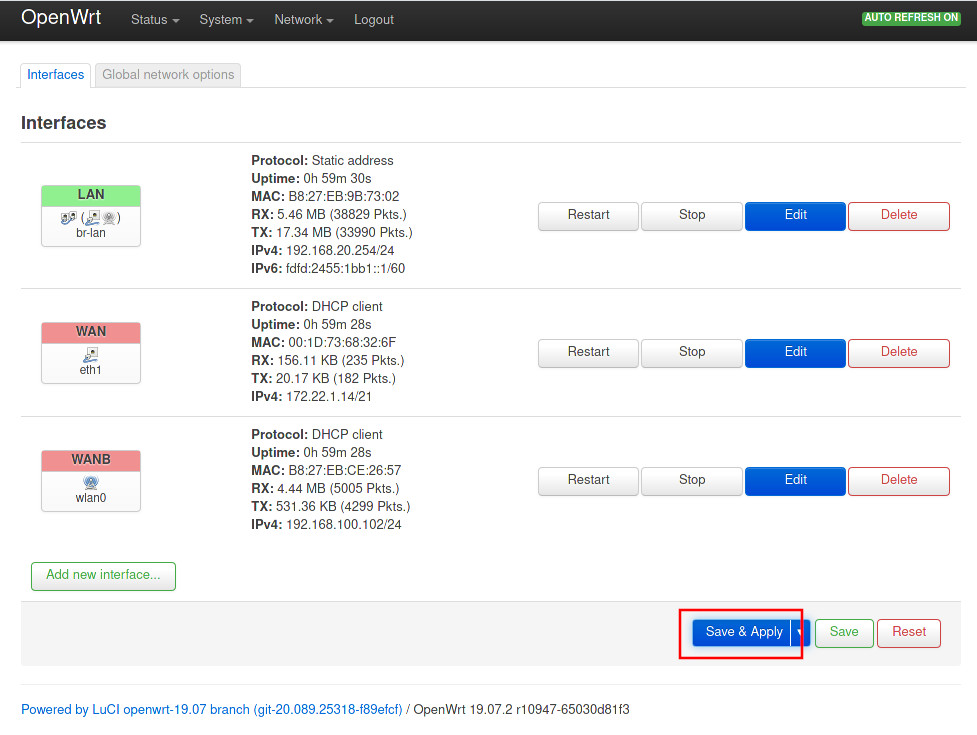Click the wlan0 device name

click(91, 498)
